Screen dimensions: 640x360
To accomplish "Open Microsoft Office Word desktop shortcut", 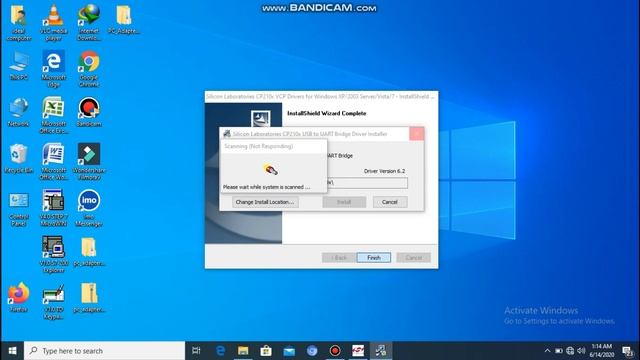I will (53, 162).
